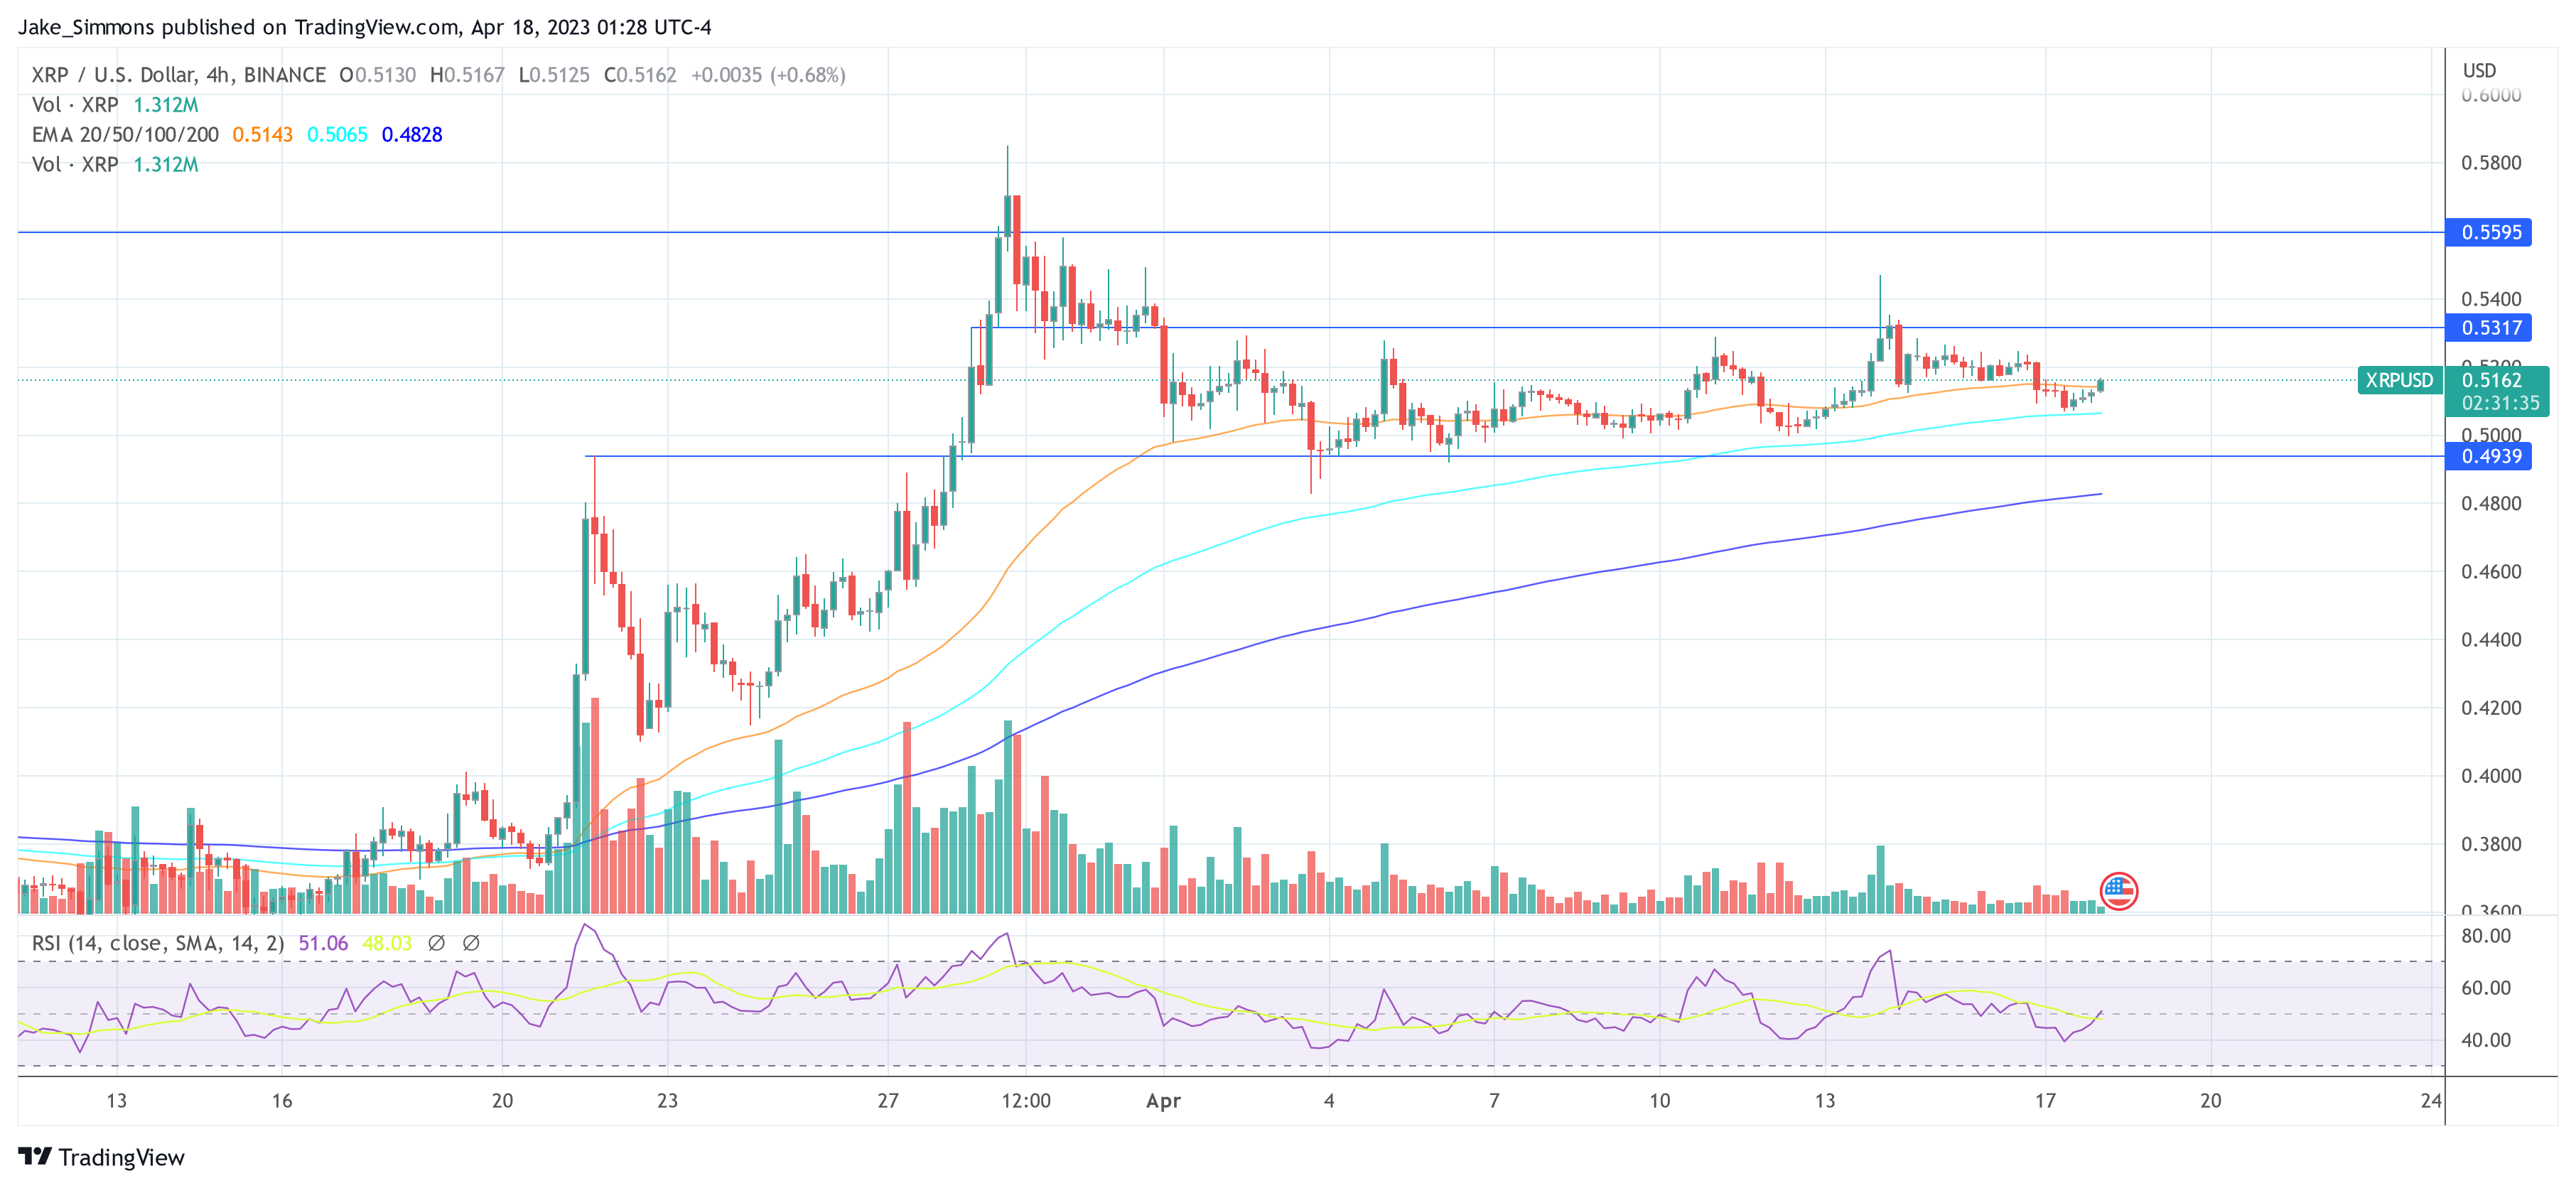The width and height of the screenshot is (2576, 1188).
Task: Click the yellow RSI SMA value 48.03
Action: (387, 943)
